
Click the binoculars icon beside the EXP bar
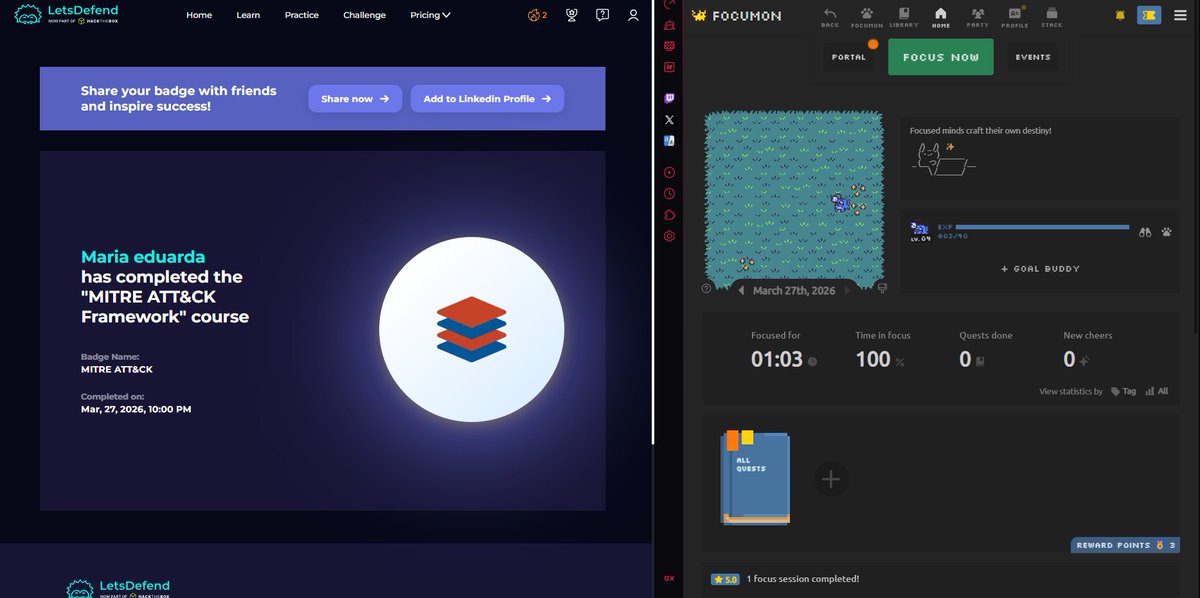point(1147,232)
